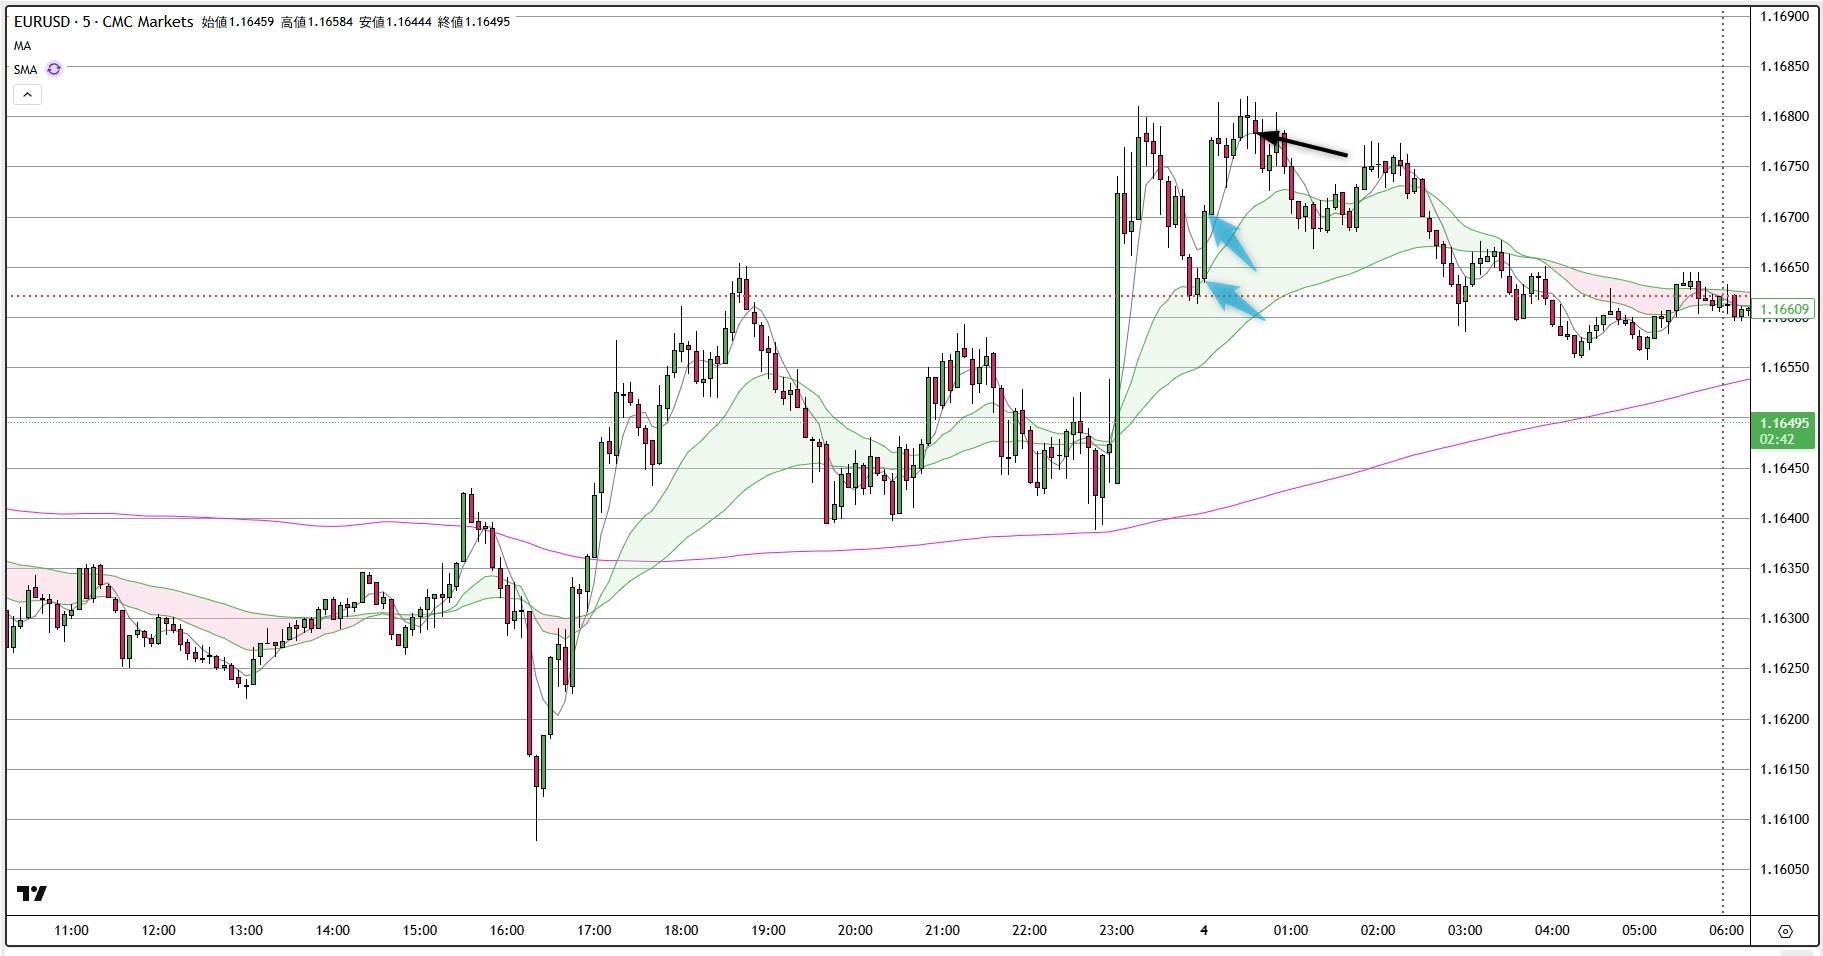
Task: Click the date label 4 on time axis
Action: point(1204,930)
